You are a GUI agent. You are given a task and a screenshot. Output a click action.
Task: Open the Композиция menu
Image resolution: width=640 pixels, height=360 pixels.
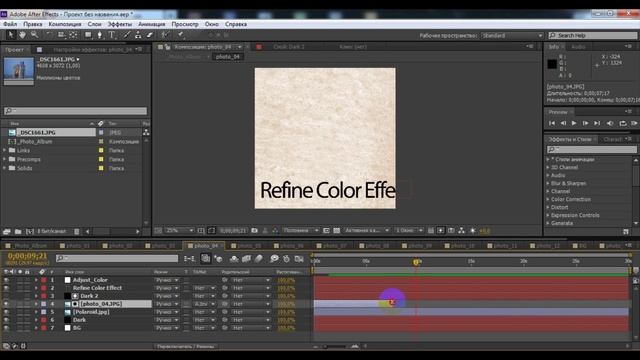tap(65, 24)
